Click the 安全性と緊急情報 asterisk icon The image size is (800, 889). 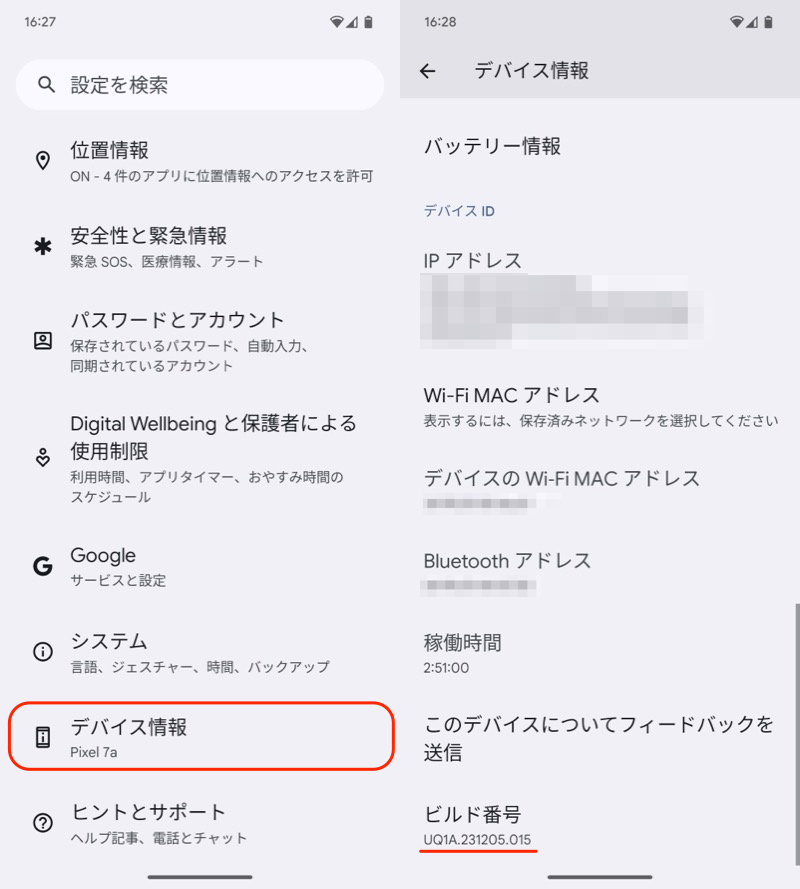coord(43,247)
